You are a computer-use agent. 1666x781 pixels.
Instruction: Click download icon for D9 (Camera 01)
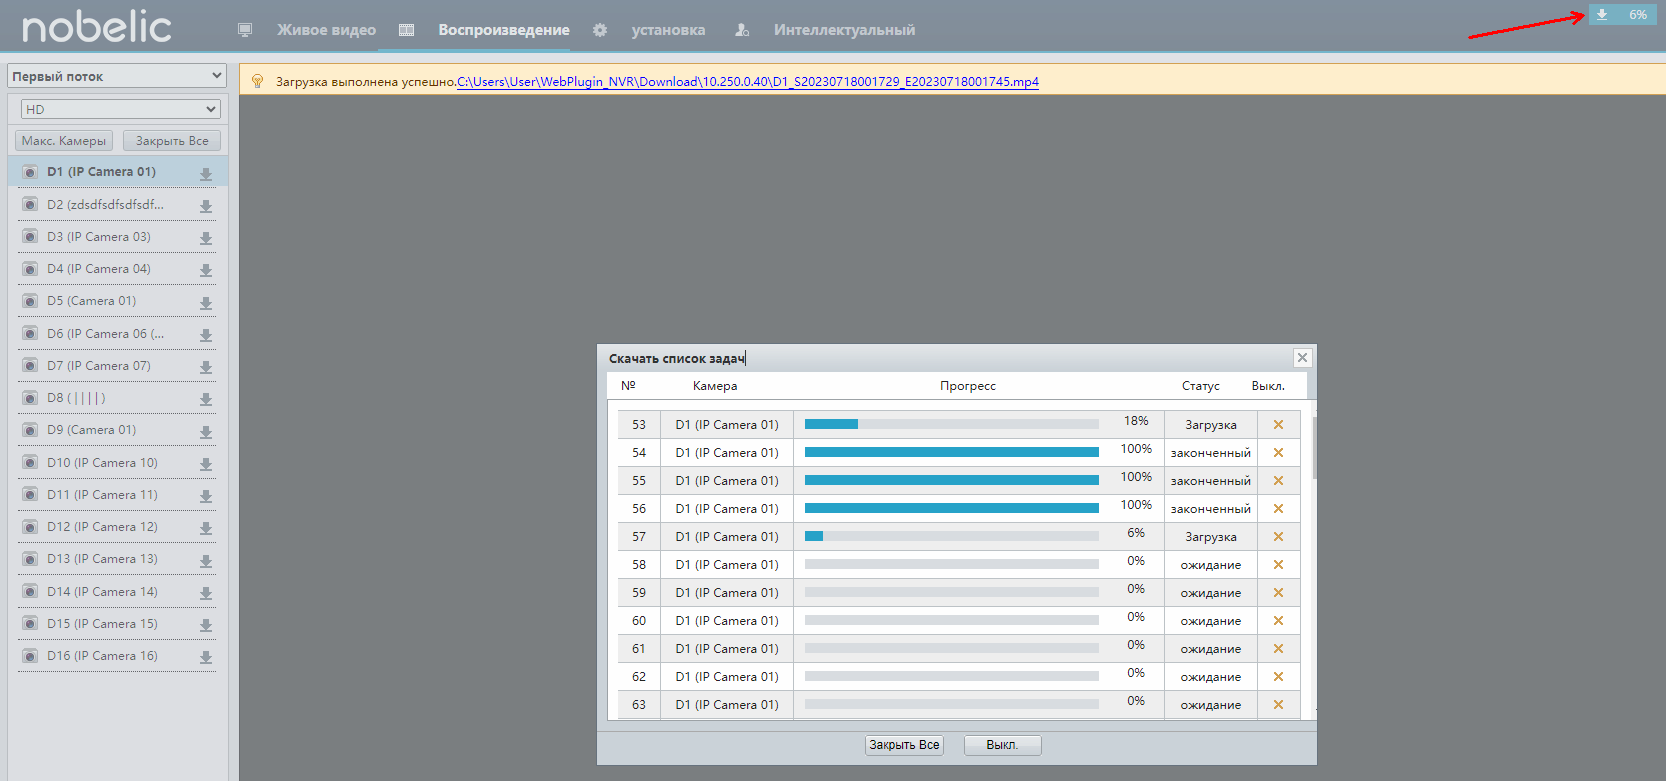206,432
